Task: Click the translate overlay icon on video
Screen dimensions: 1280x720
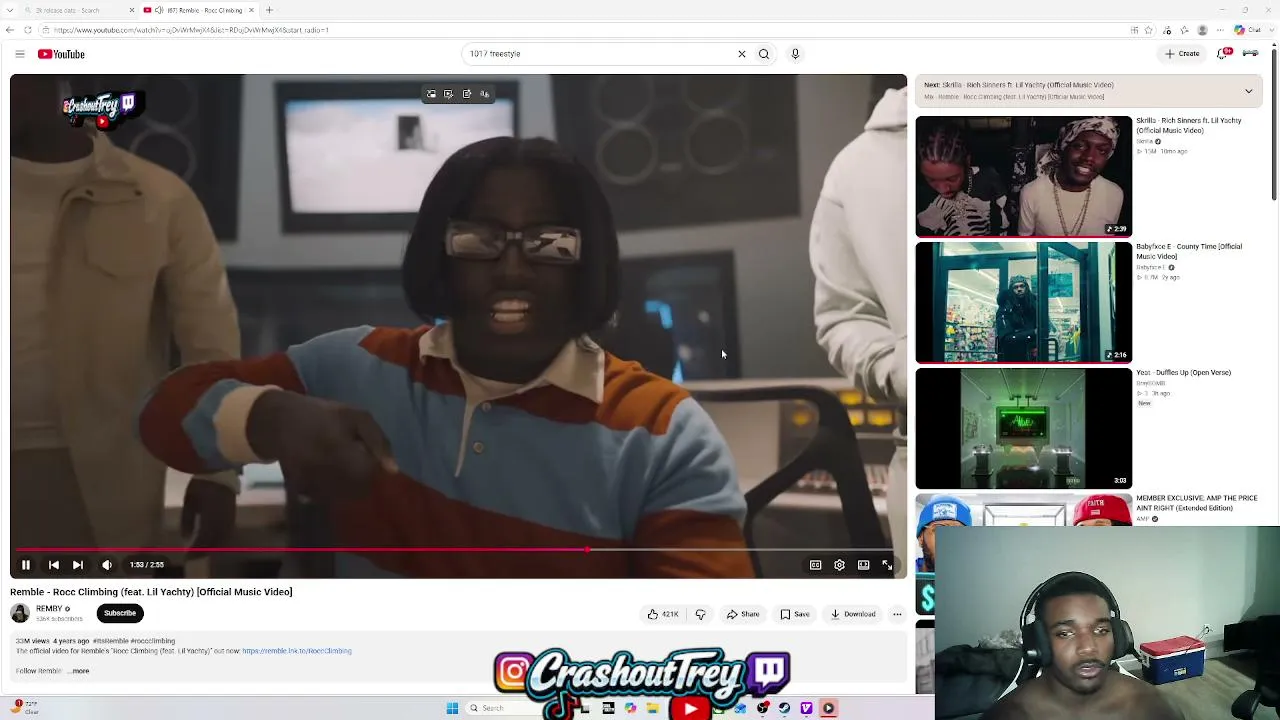Action: 485,94
